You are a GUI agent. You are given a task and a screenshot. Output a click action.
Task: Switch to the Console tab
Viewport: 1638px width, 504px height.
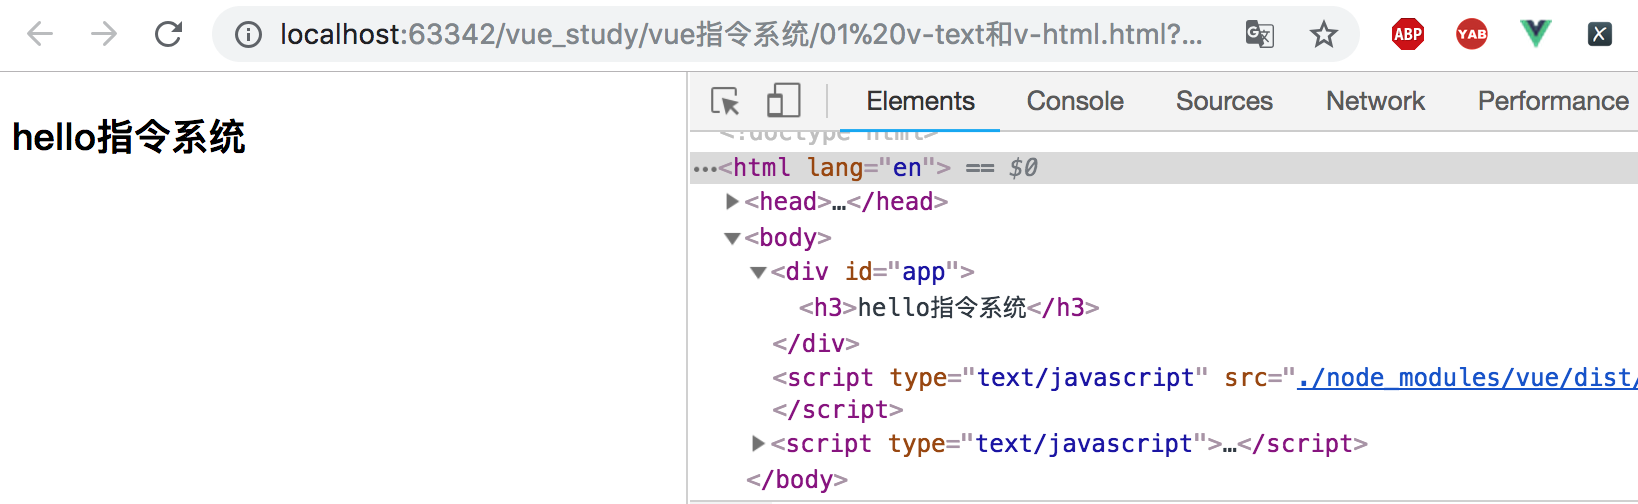pyautogui.click(x=1075, y=101)
